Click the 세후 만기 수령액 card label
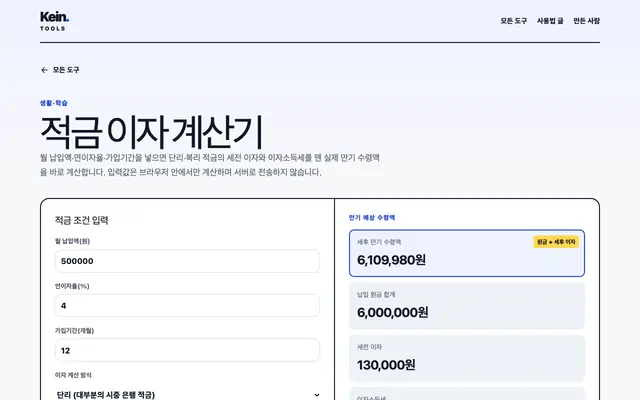Image resolution: width=640 pixels, height=400 pixels. click(x=379, y=242)
